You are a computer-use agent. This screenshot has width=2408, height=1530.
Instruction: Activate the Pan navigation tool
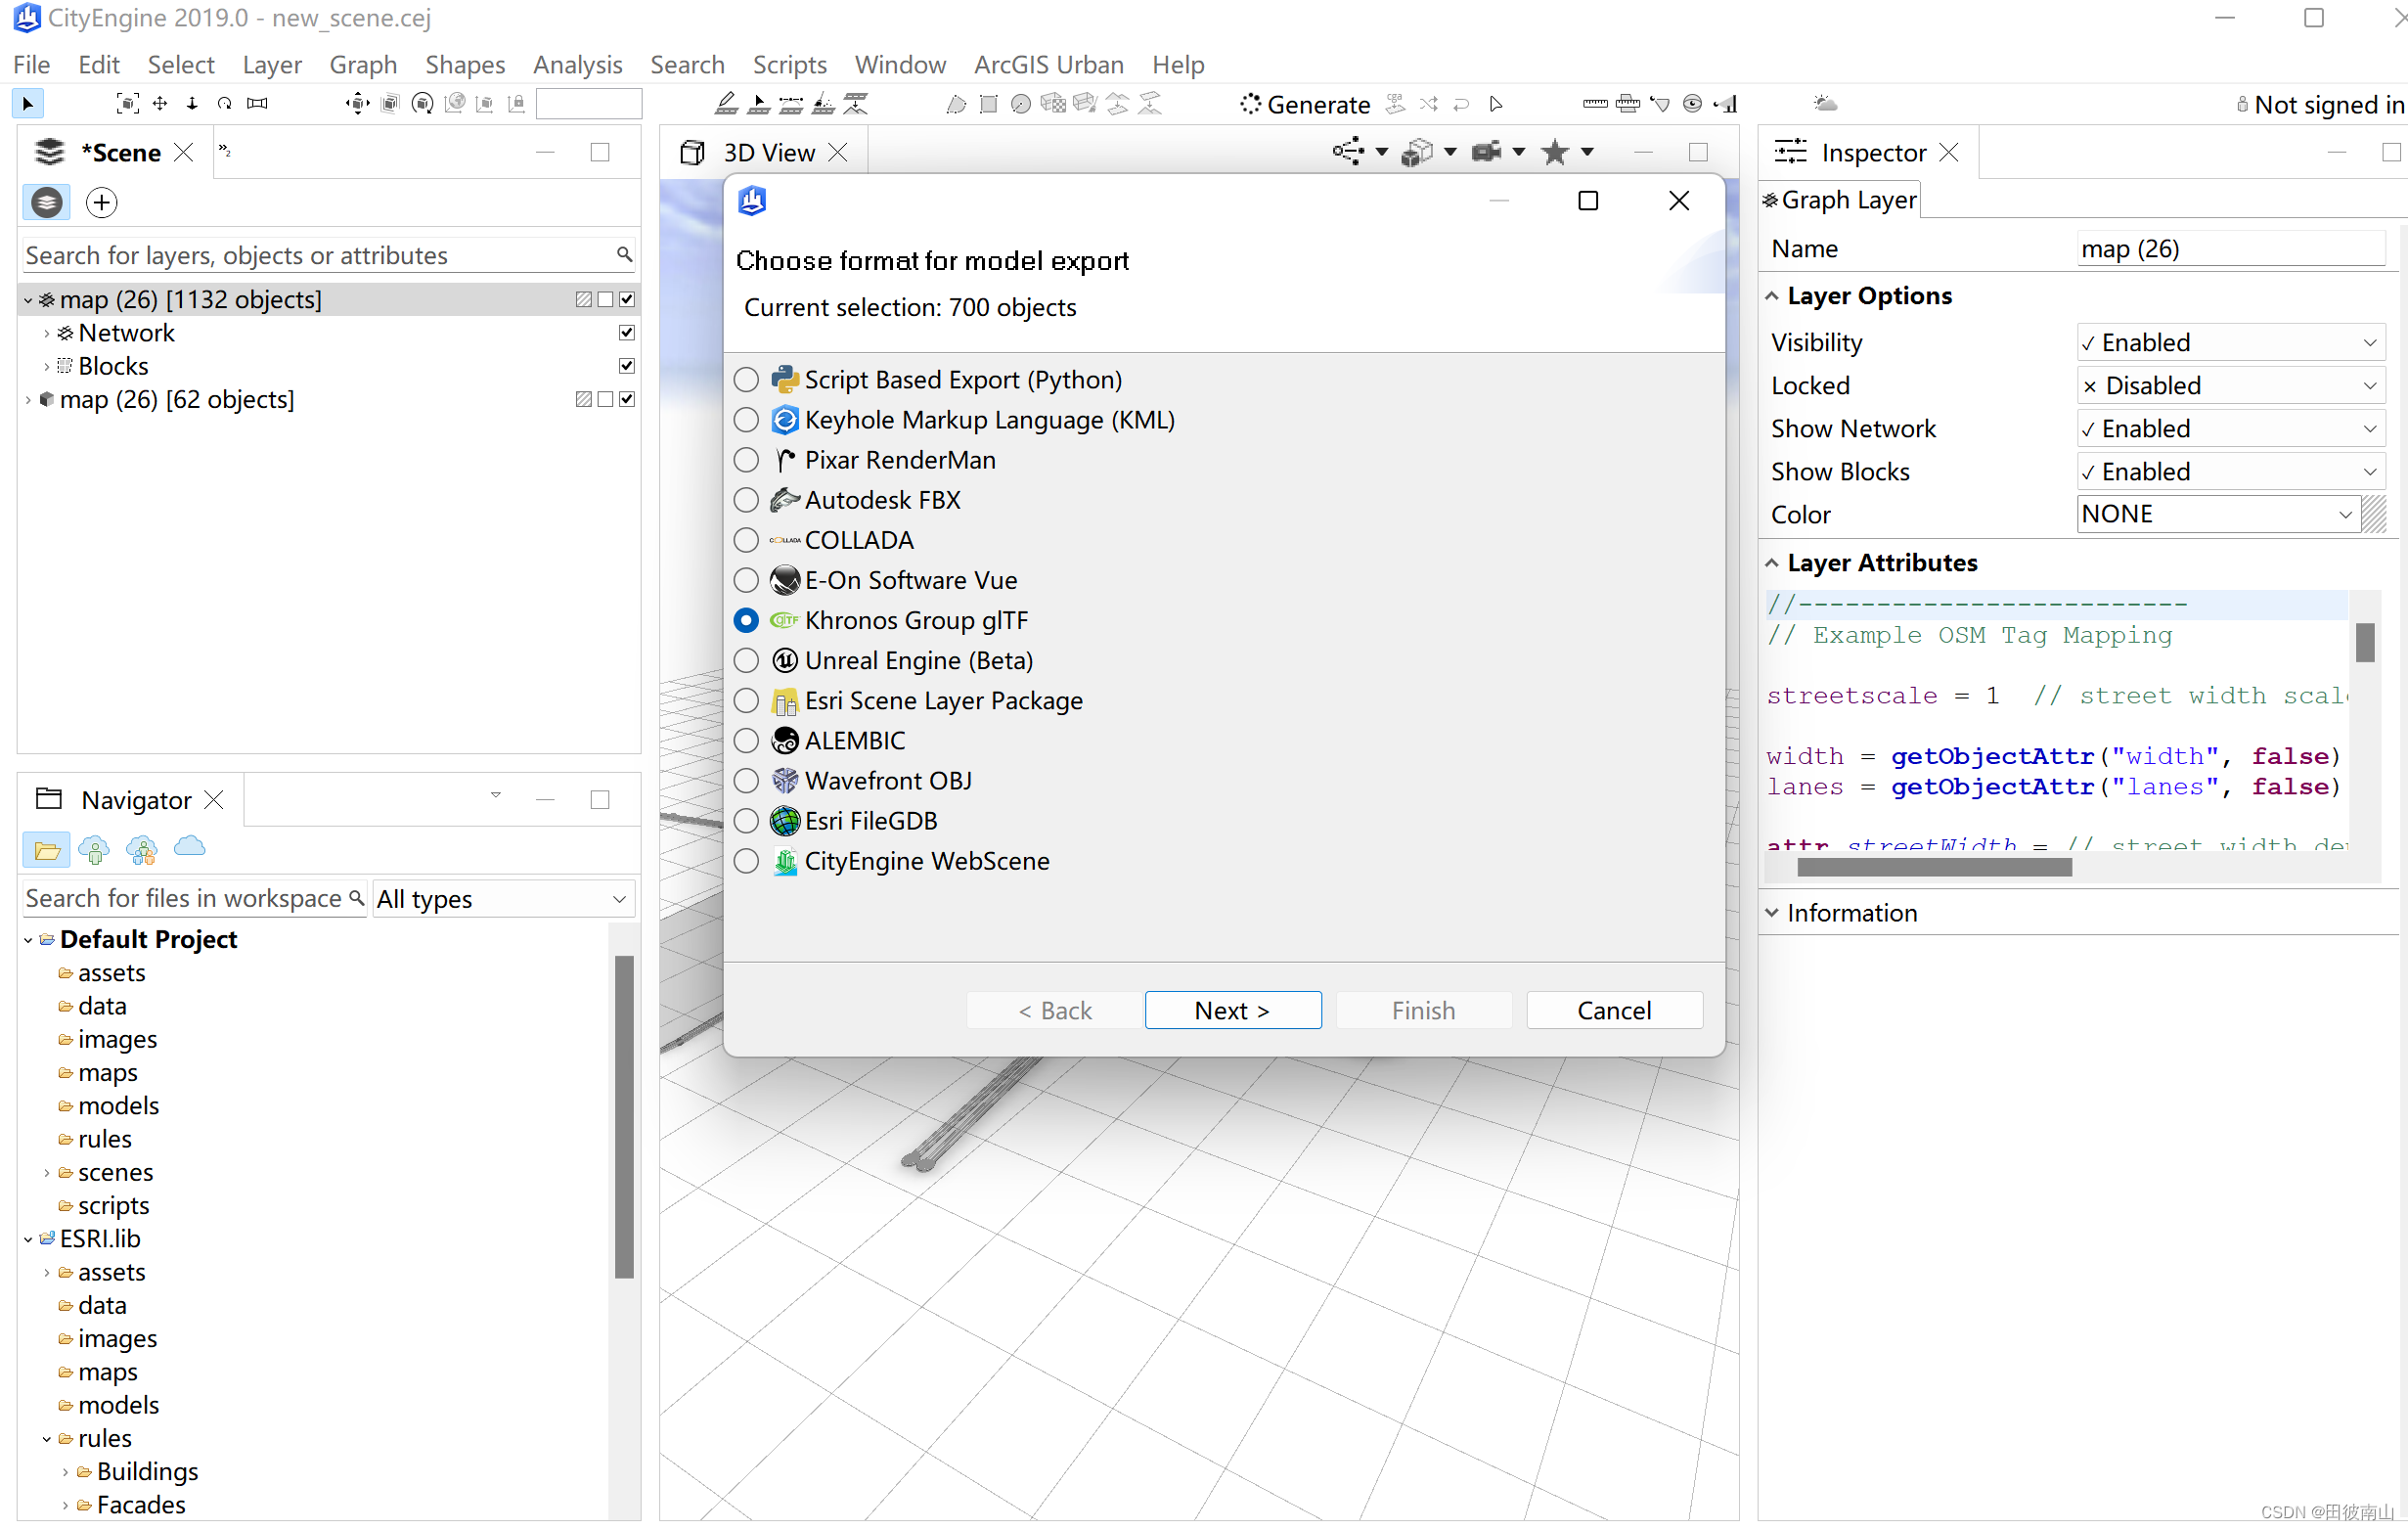coord(160,103)
